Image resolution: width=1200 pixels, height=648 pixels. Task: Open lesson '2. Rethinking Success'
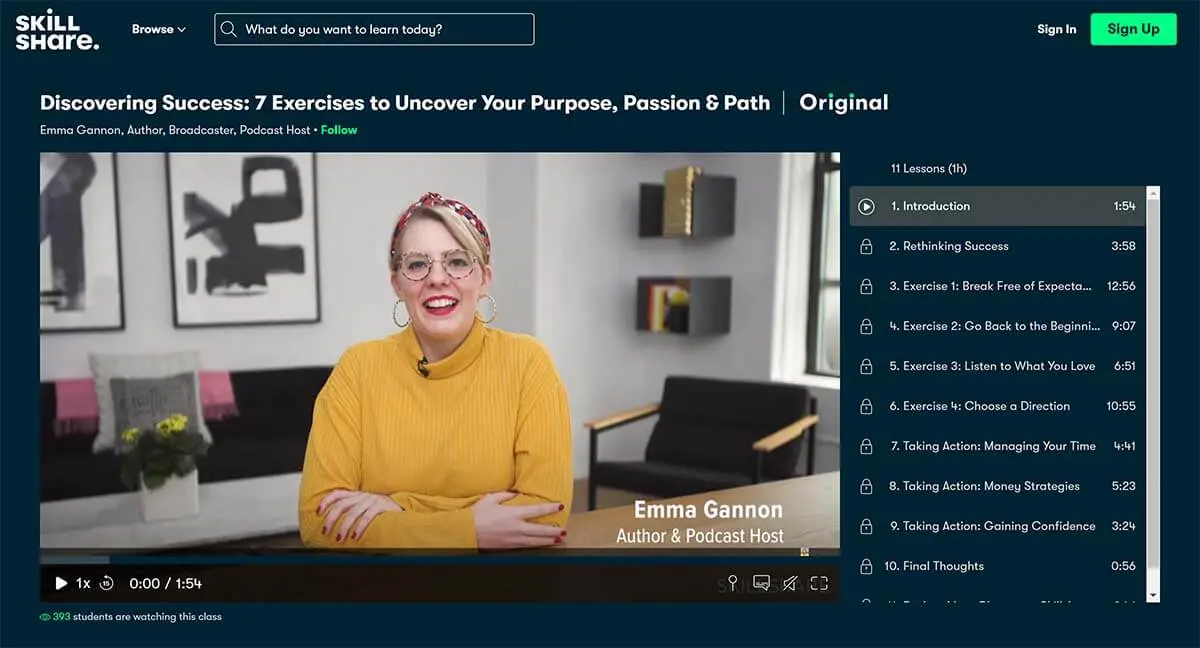[998, 246]
